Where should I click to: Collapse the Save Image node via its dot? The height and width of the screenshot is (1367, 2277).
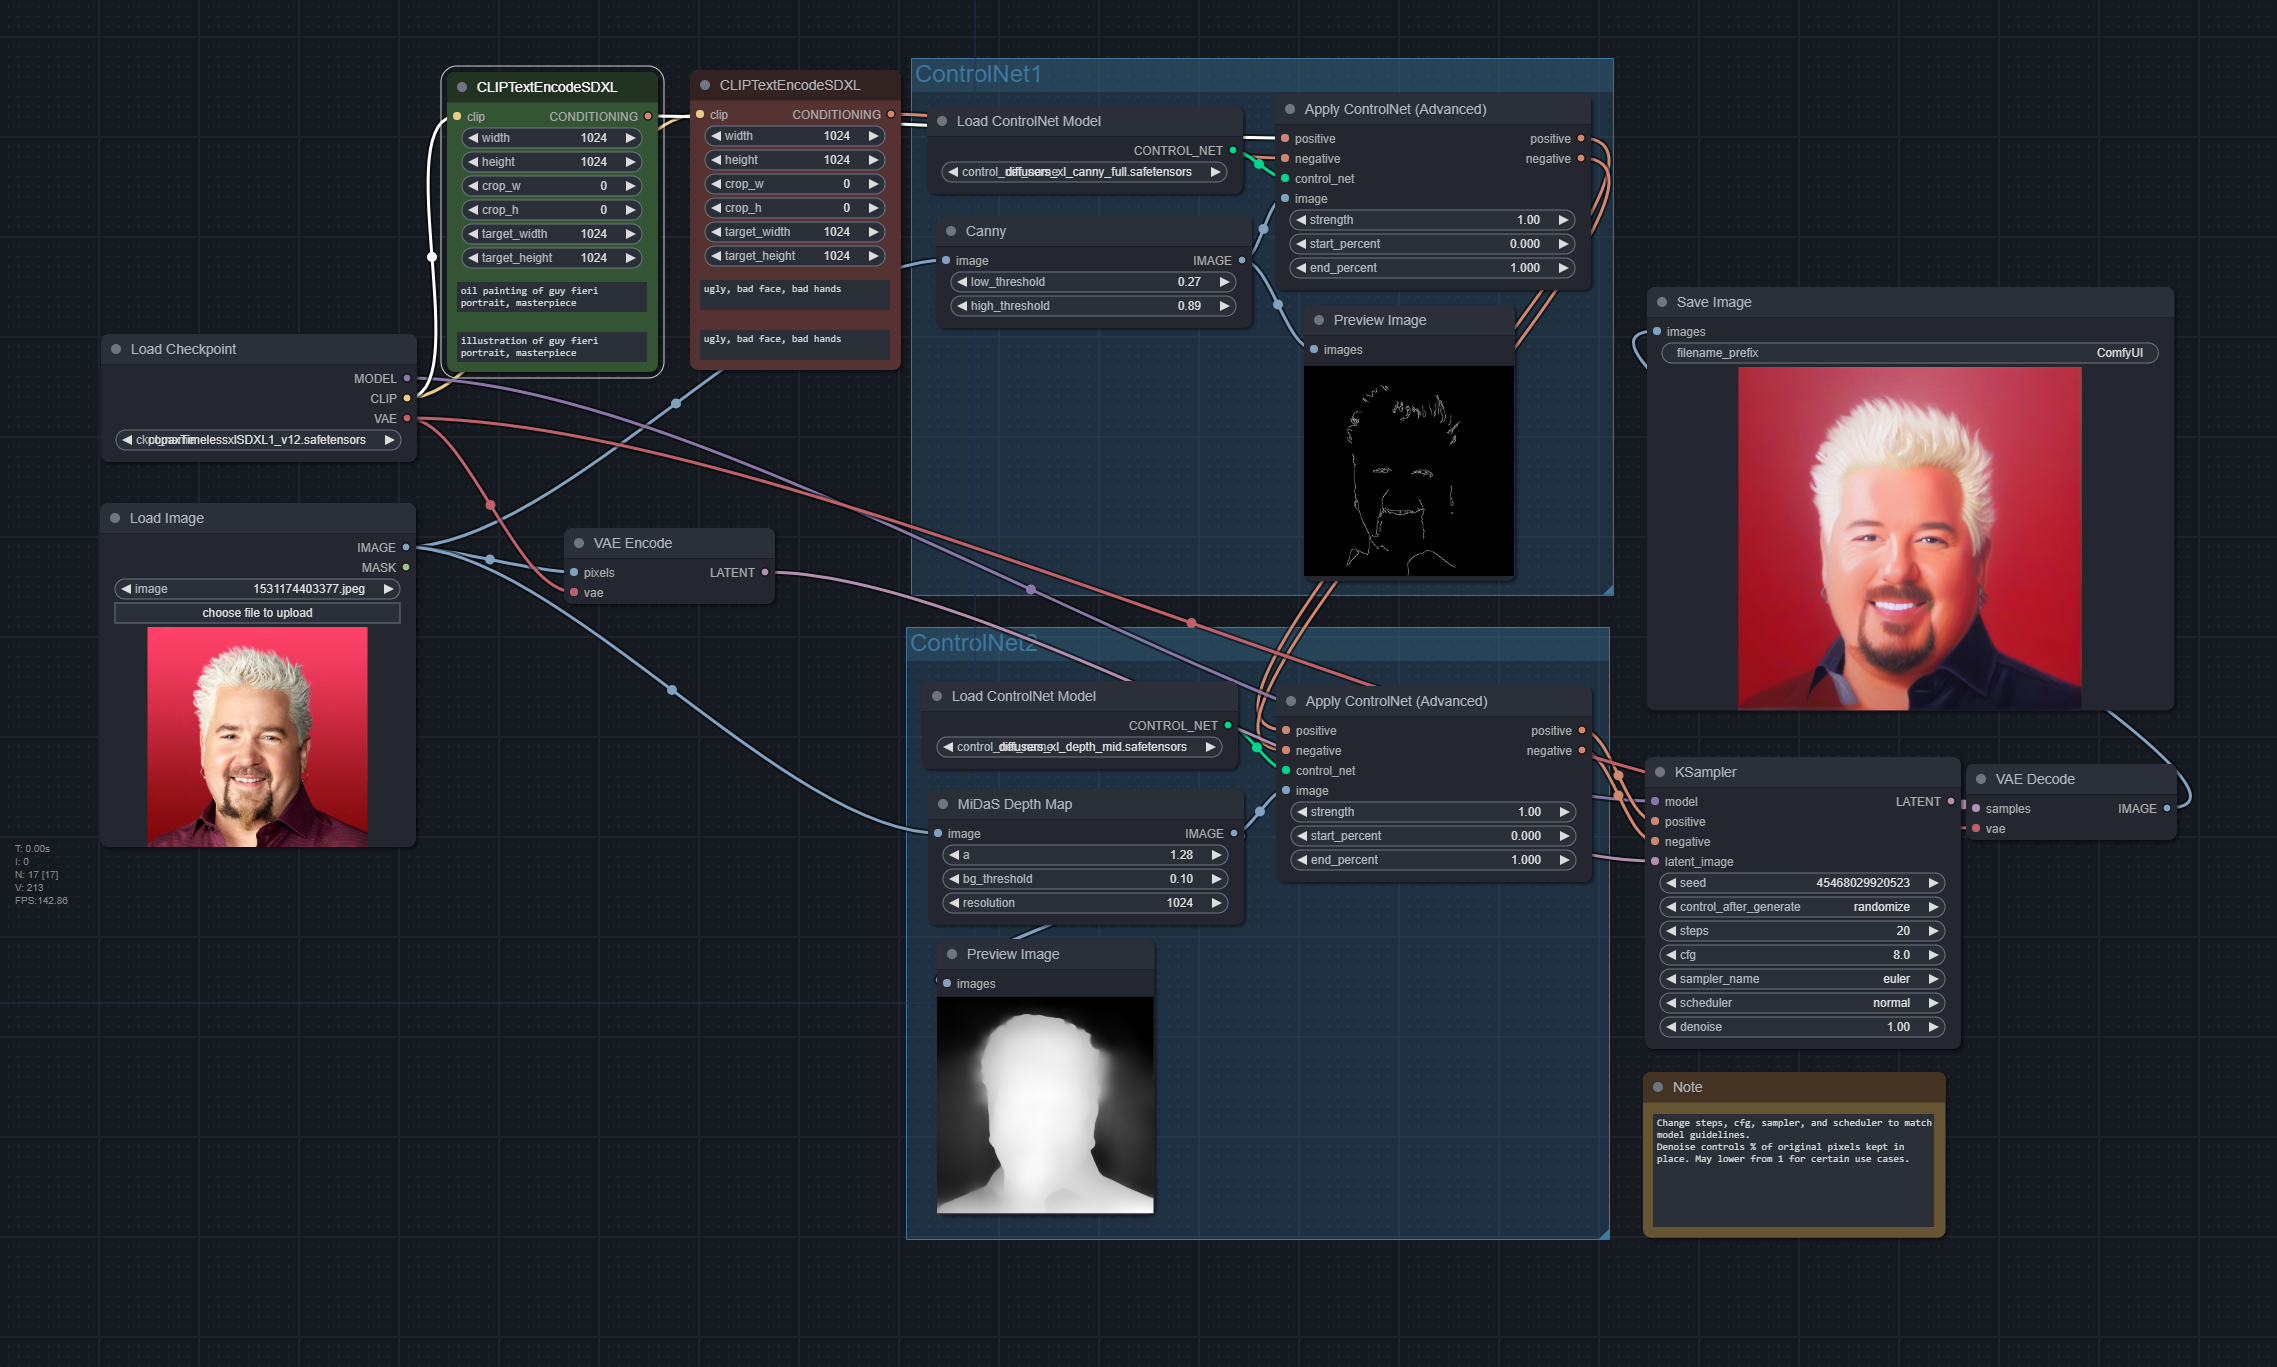pyautogui.click(x=1662, y=302)
